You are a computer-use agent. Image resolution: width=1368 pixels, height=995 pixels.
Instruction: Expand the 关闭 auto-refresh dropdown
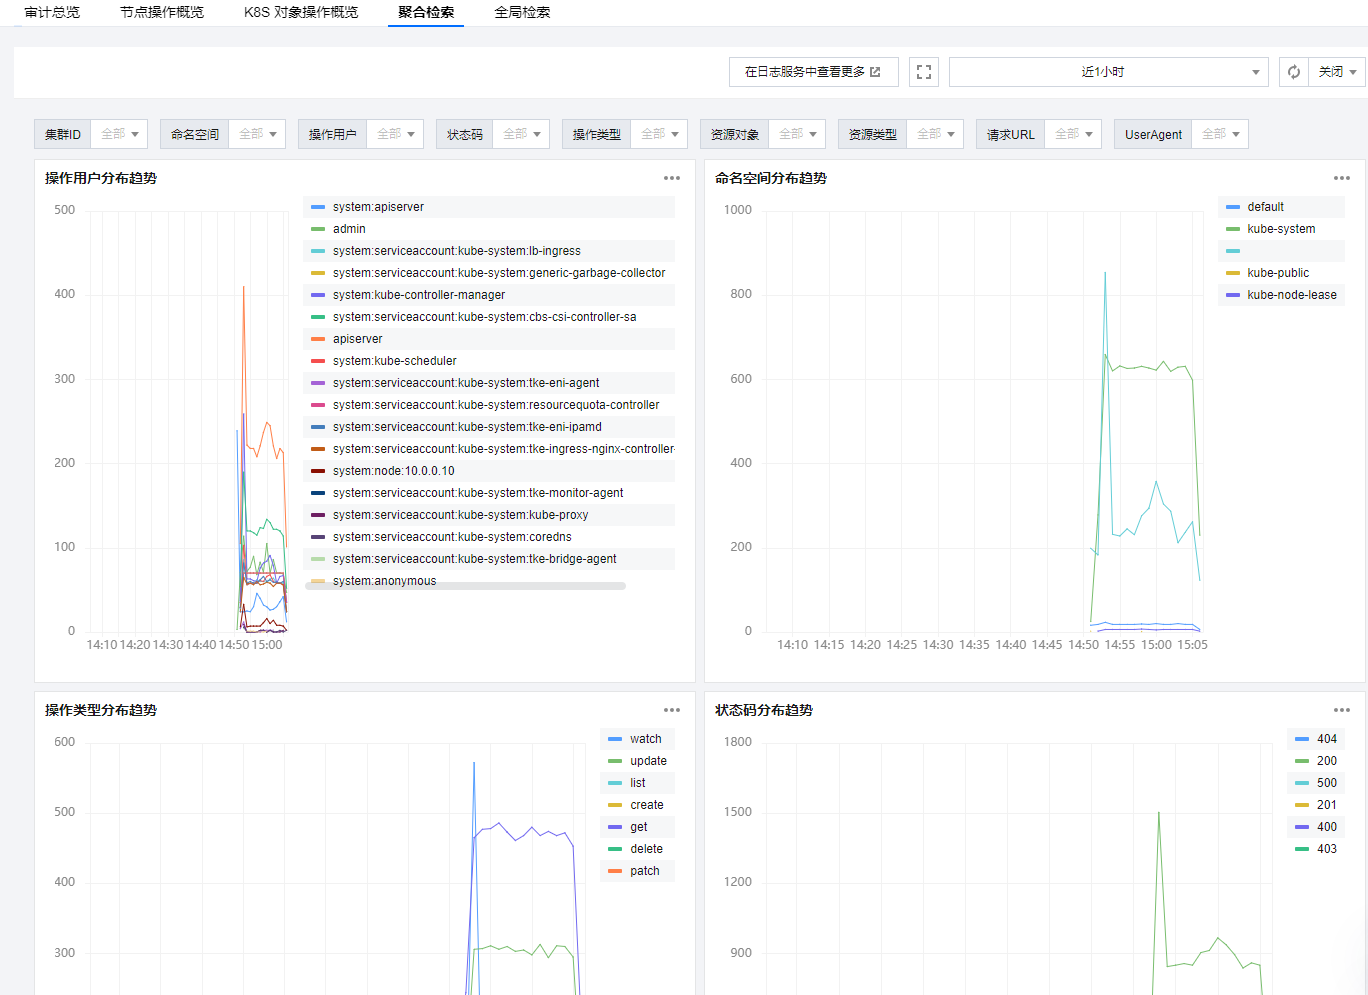1337,72
